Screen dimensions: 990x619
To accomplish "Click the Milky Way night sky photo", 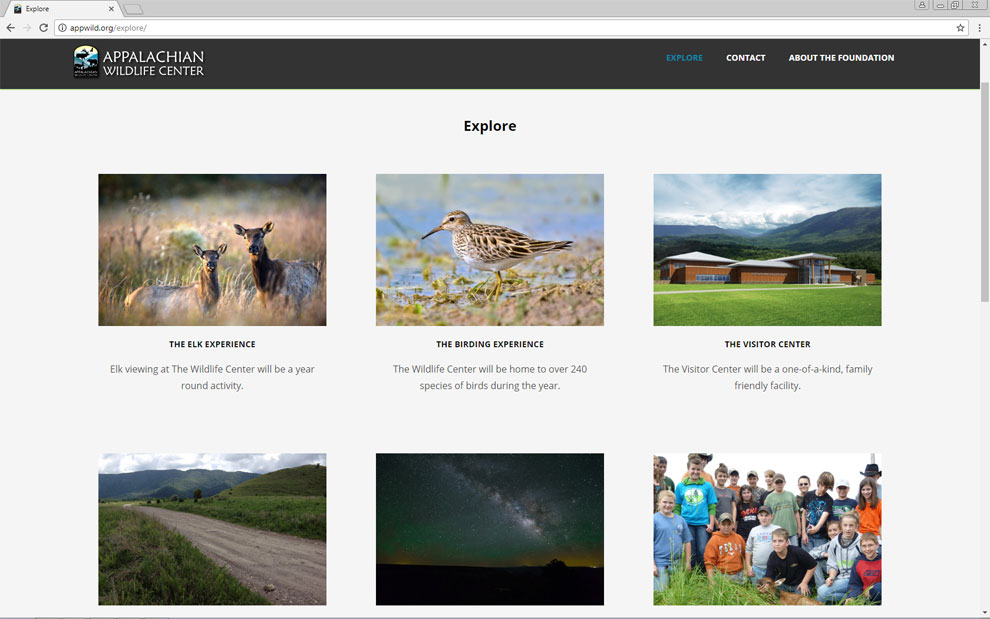I will (490, 529).
